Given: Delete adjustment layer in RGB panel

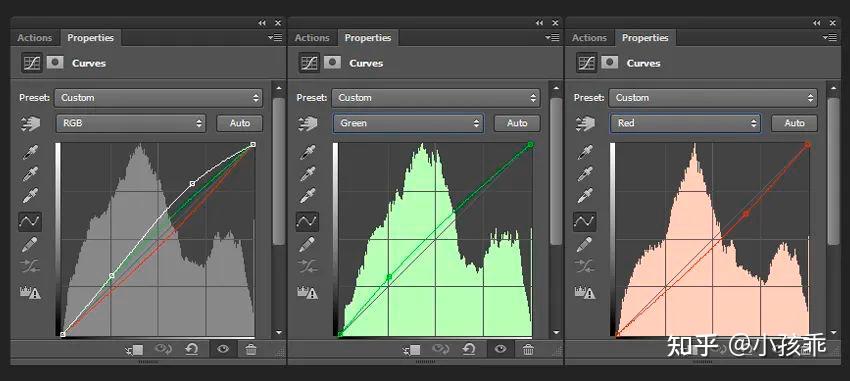Looking at the screenshot, I should [250, 350].
